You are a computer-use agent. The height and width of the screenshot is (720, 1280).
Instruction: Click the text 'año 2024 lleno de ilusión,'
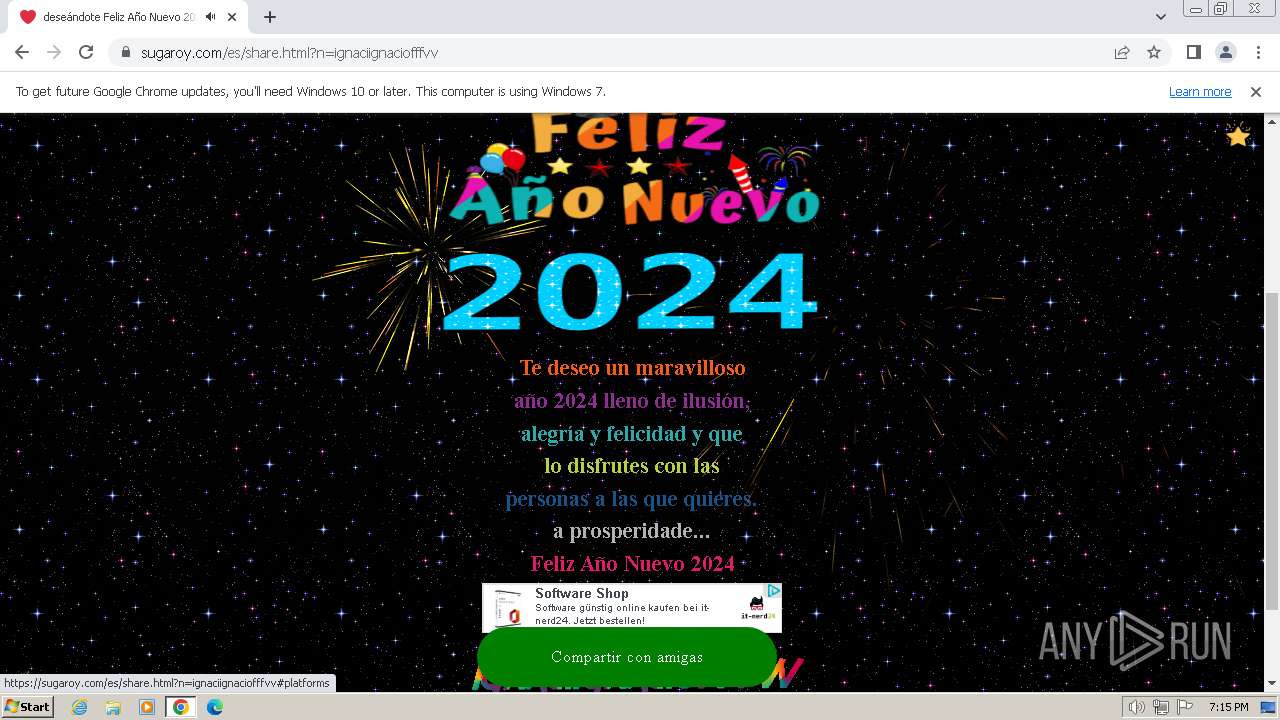point(632,401)
